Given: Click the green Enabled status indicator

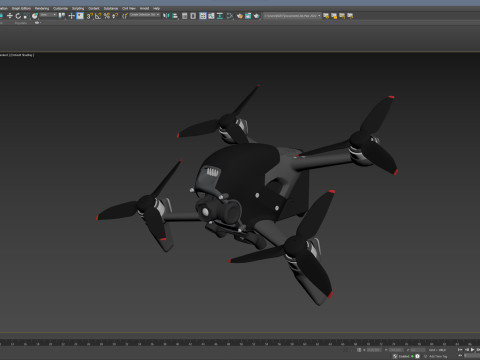Looking at the screenshot, I should pyautogui.click(x=412, y=356).
